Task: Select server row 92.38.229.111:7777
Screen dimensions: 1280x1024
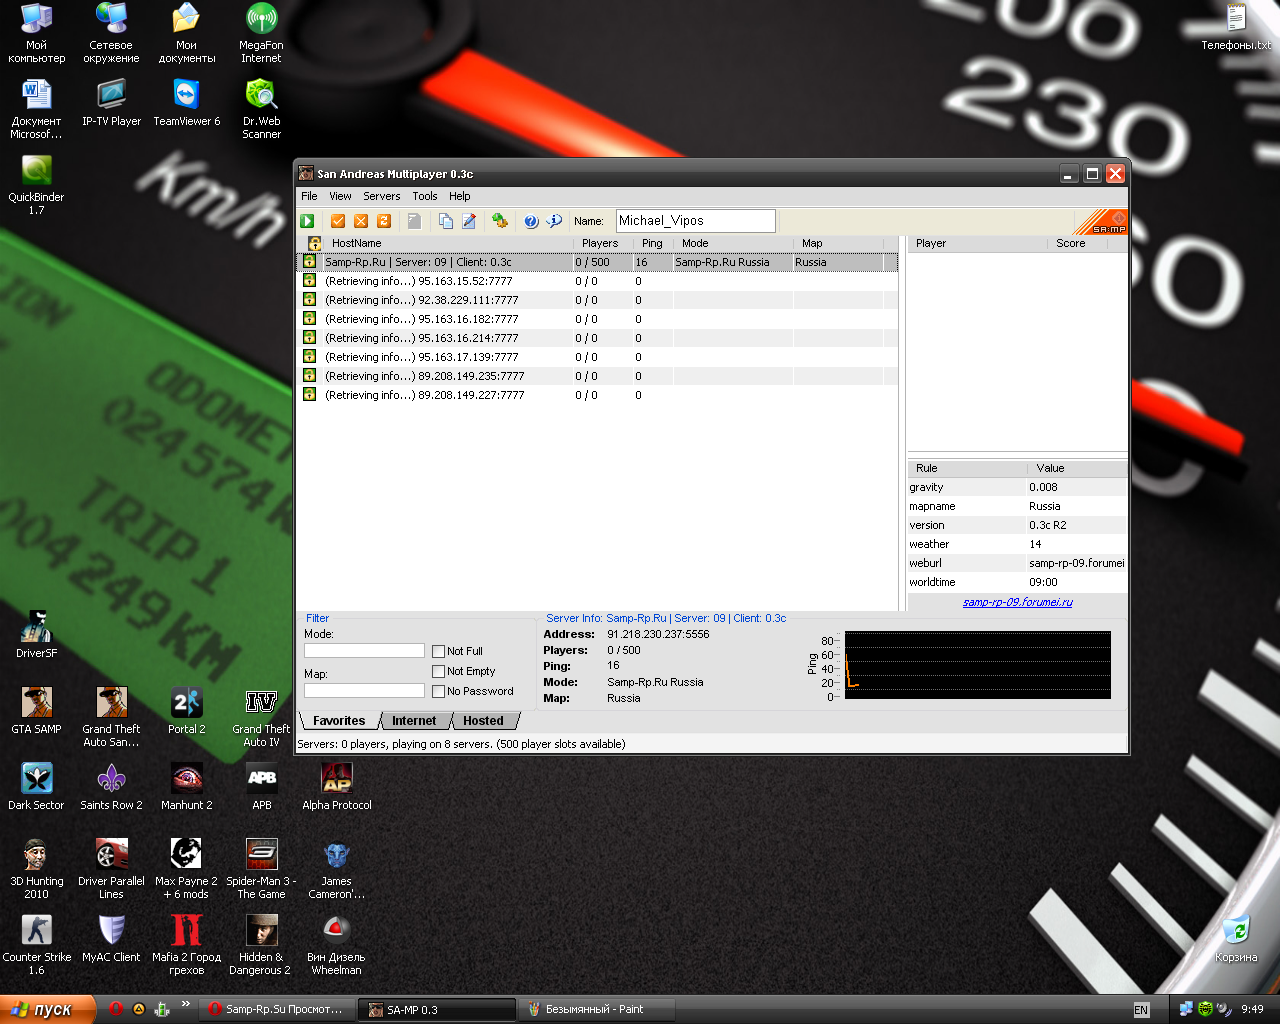Action: (597, 300)
